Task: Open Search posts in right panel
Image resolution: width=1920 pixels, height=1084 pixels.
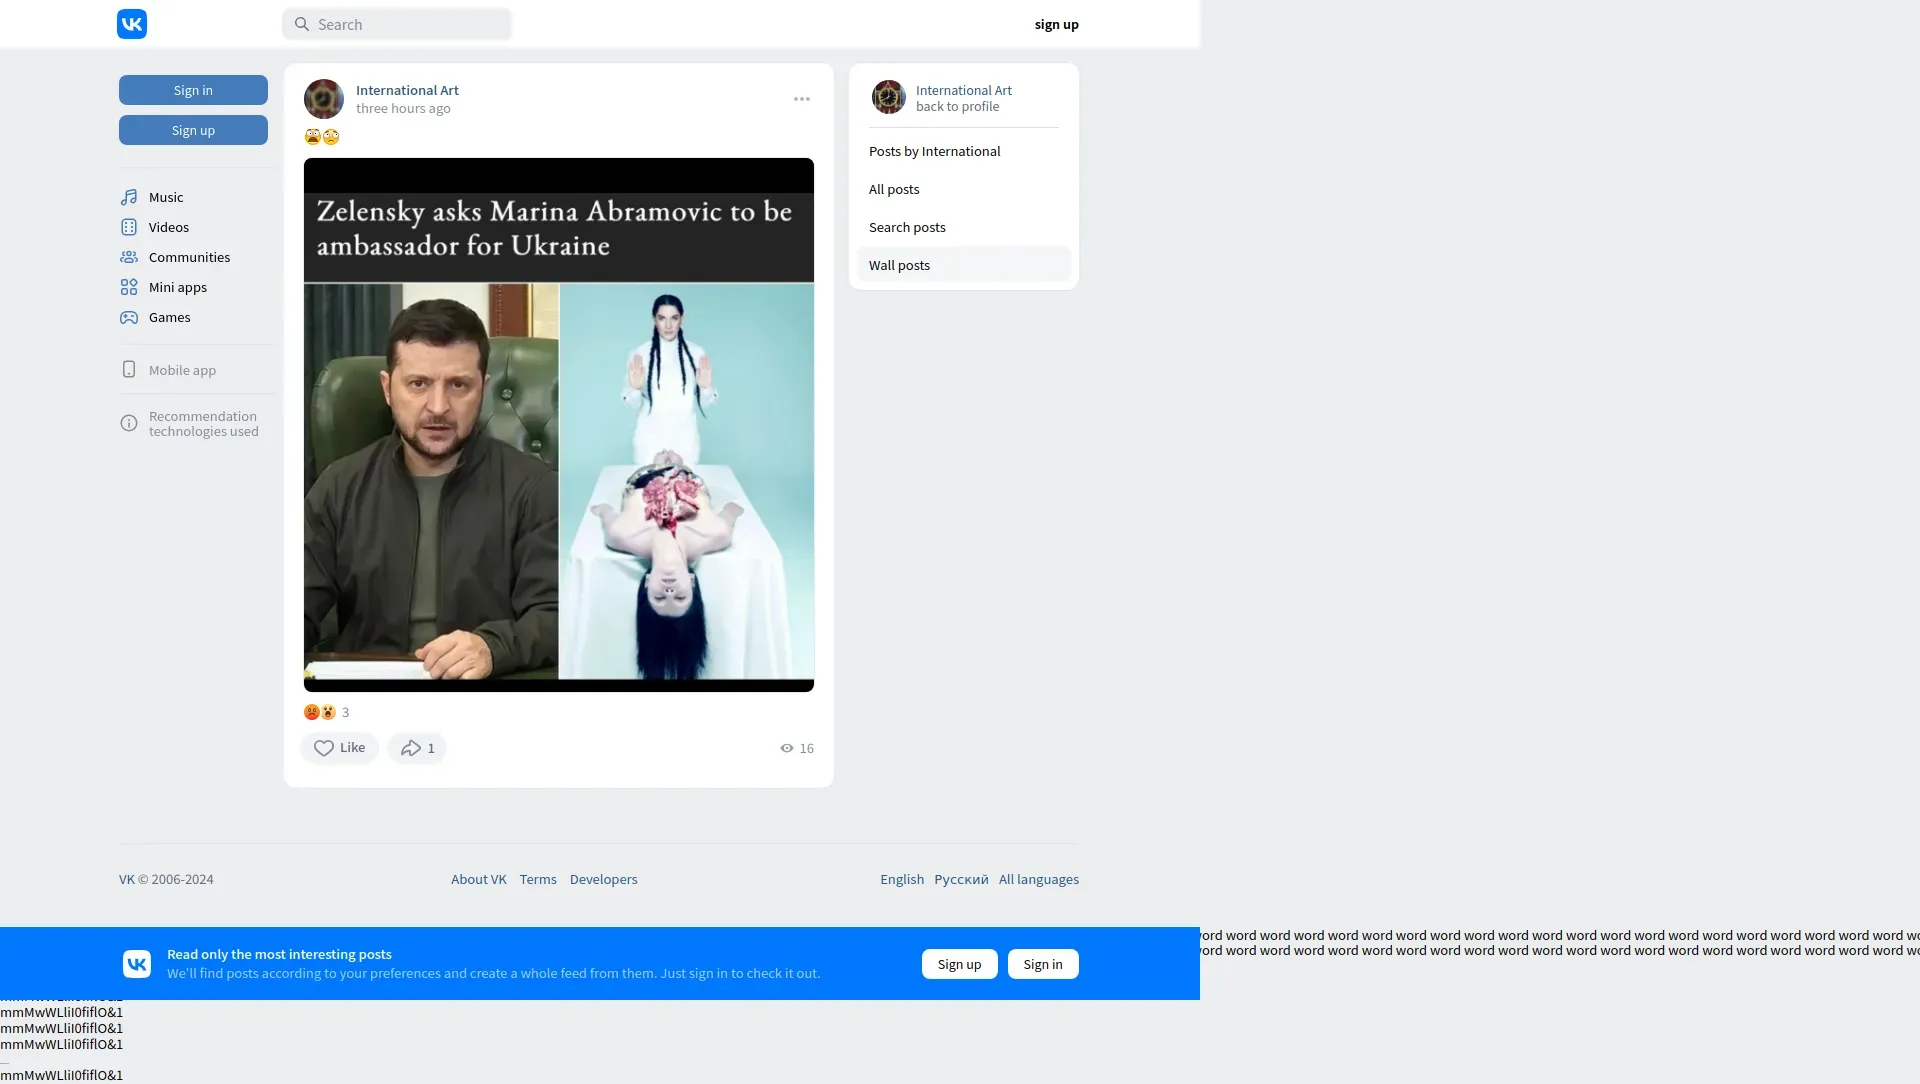Action: point(907,227)
